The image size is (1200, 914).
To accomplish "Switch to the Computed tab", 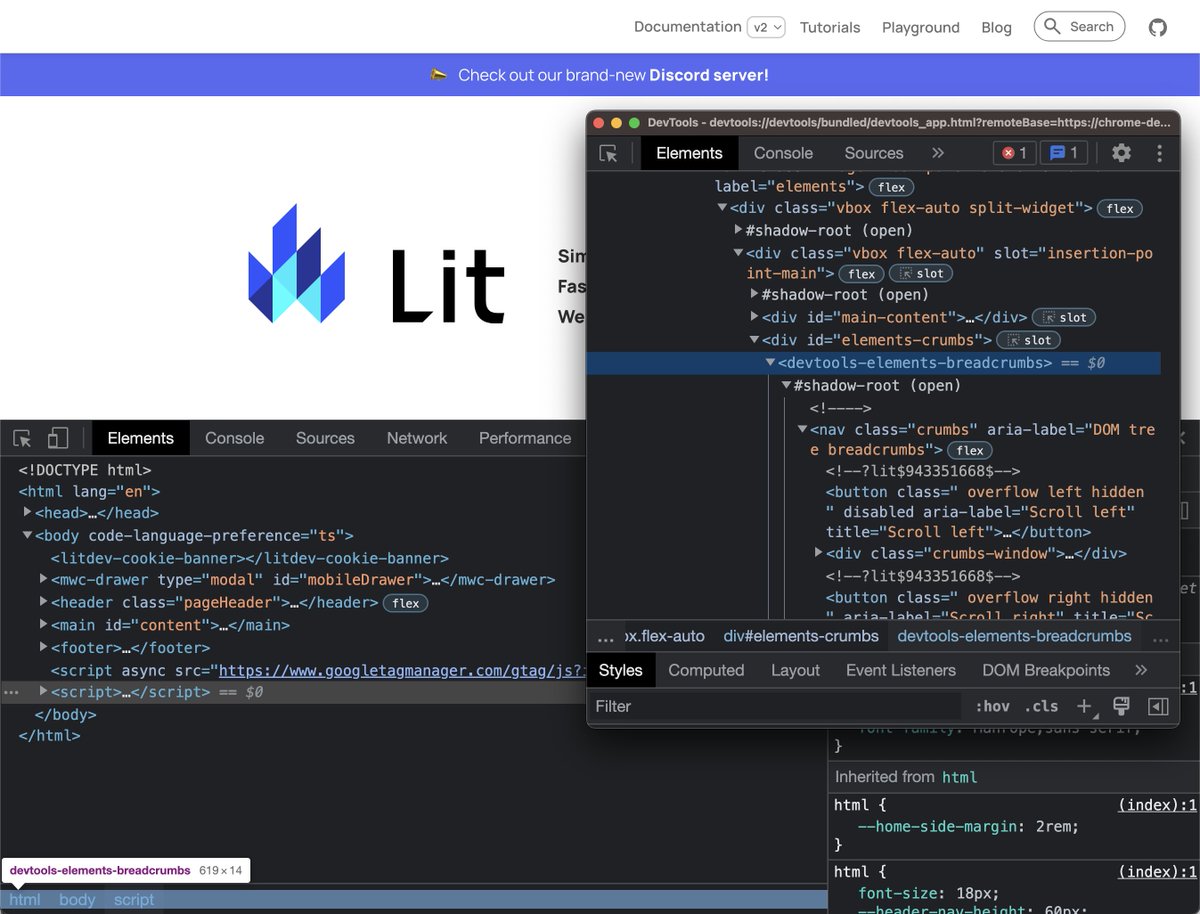I will coord(706,670).
